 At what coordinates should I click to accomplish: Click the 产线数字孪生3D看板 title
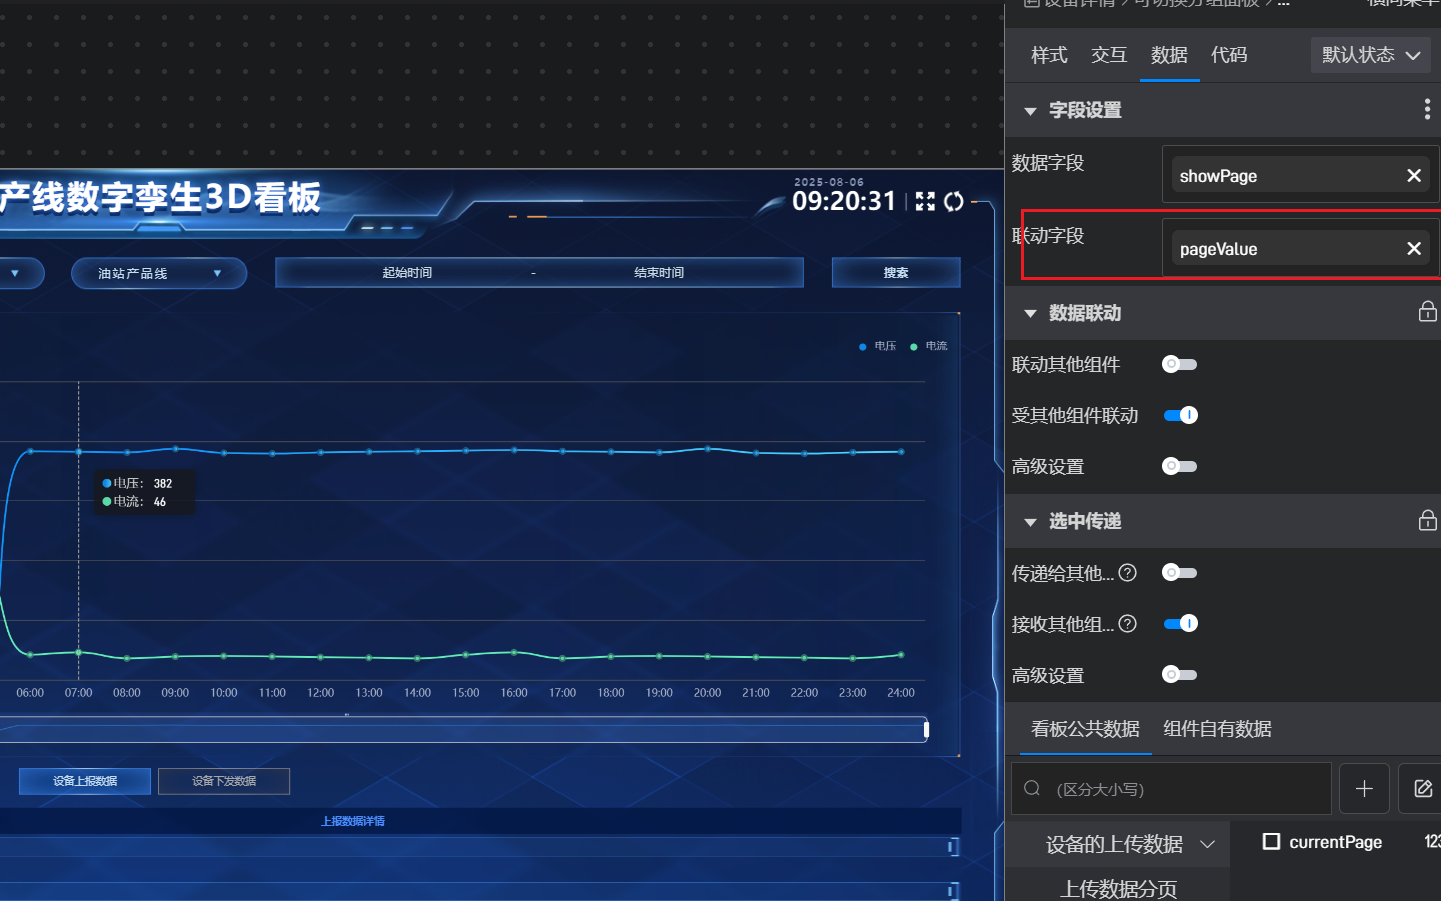(161, 198)
